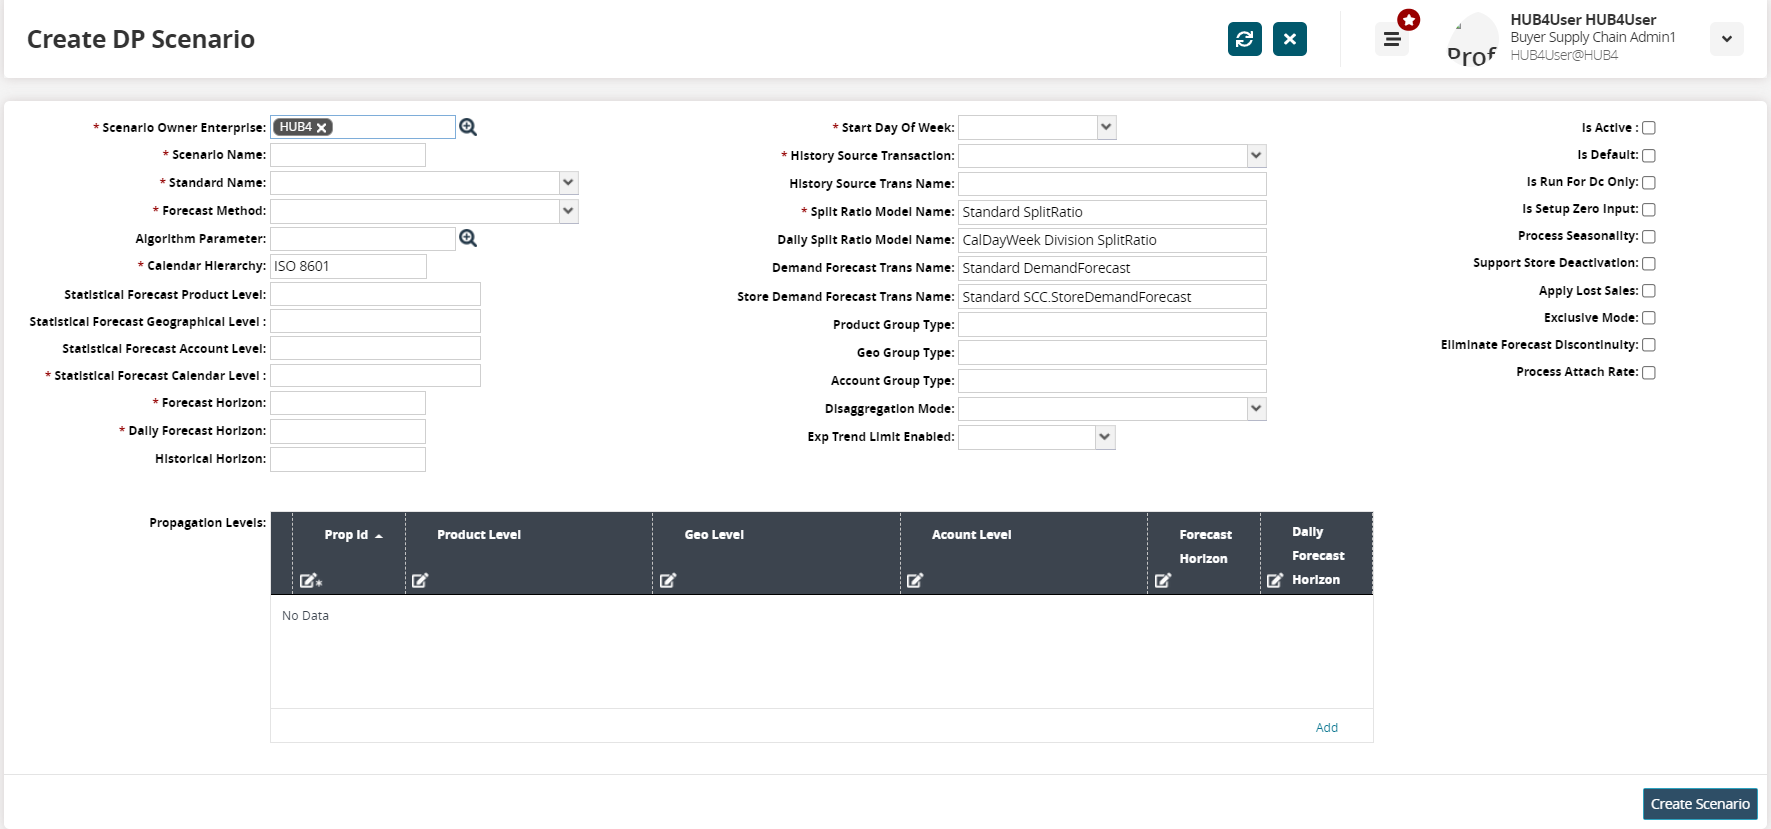Click the teal X close-page button

[1290, 39]
